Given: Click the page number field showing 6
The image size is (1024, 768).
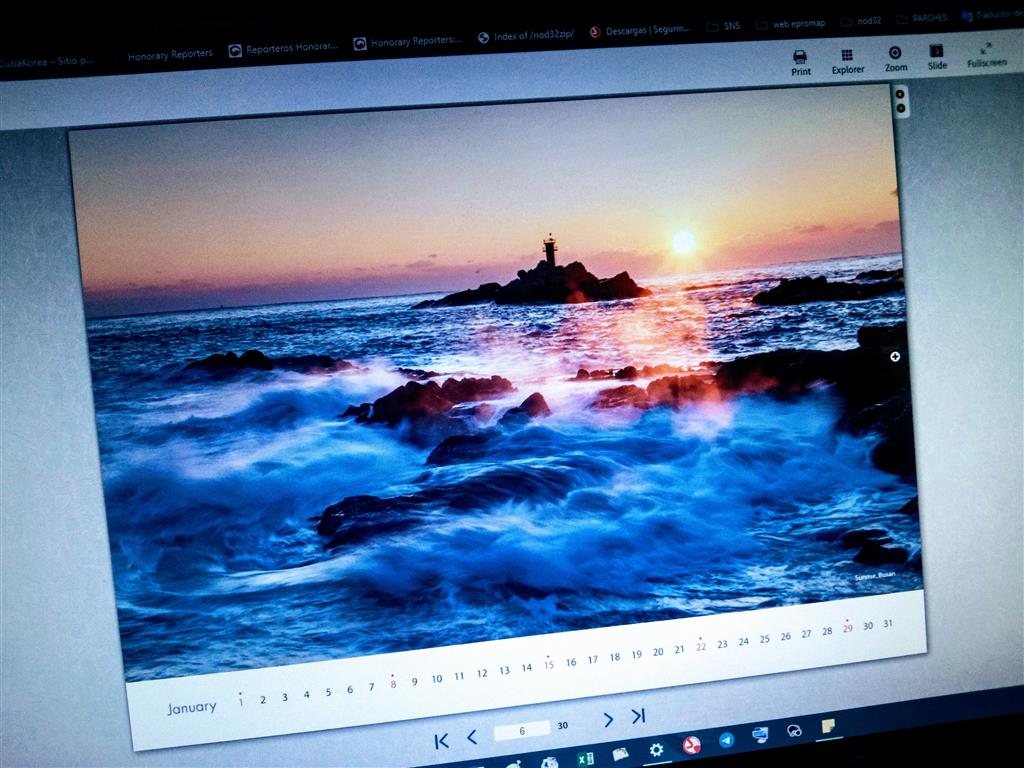Looking at the screenshot, I should tap(522, 731).
